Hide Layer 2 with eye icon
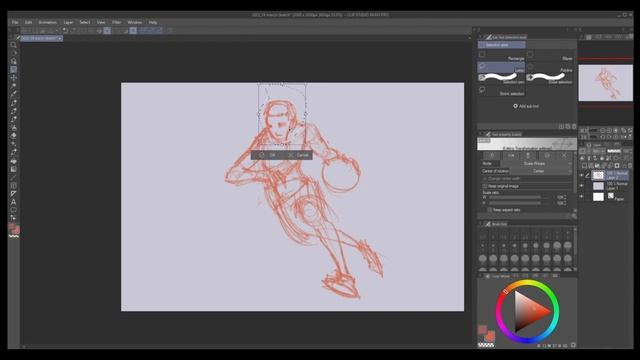This screenshot has width=640, height=360. pos(582,175)
